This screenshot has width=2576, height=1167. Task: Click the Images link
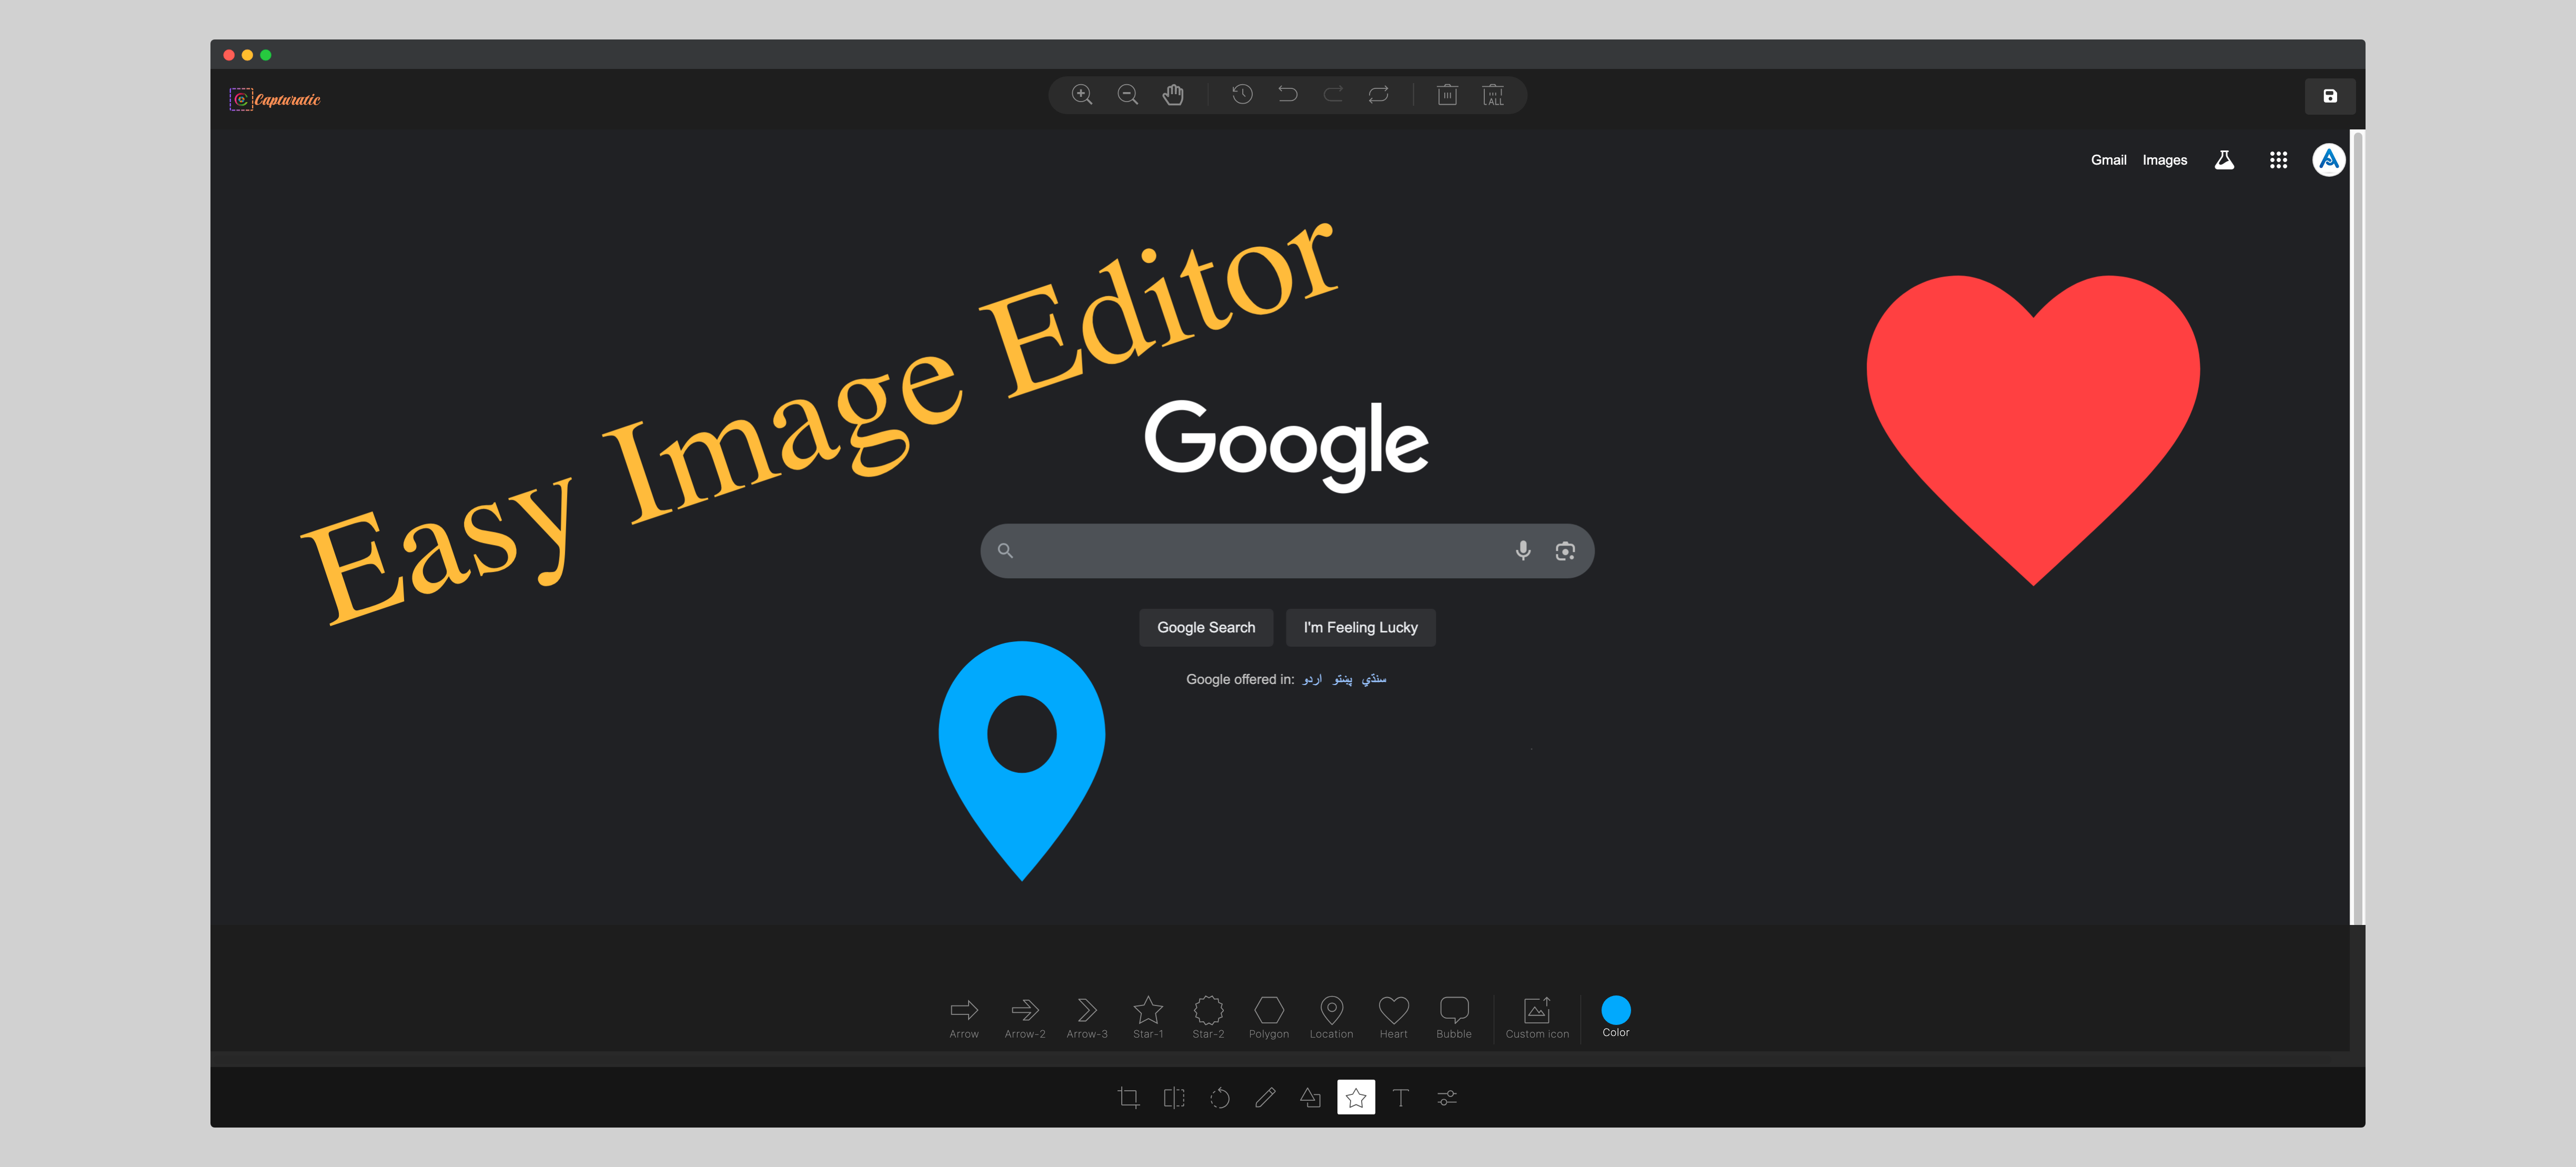(2164, 160)
